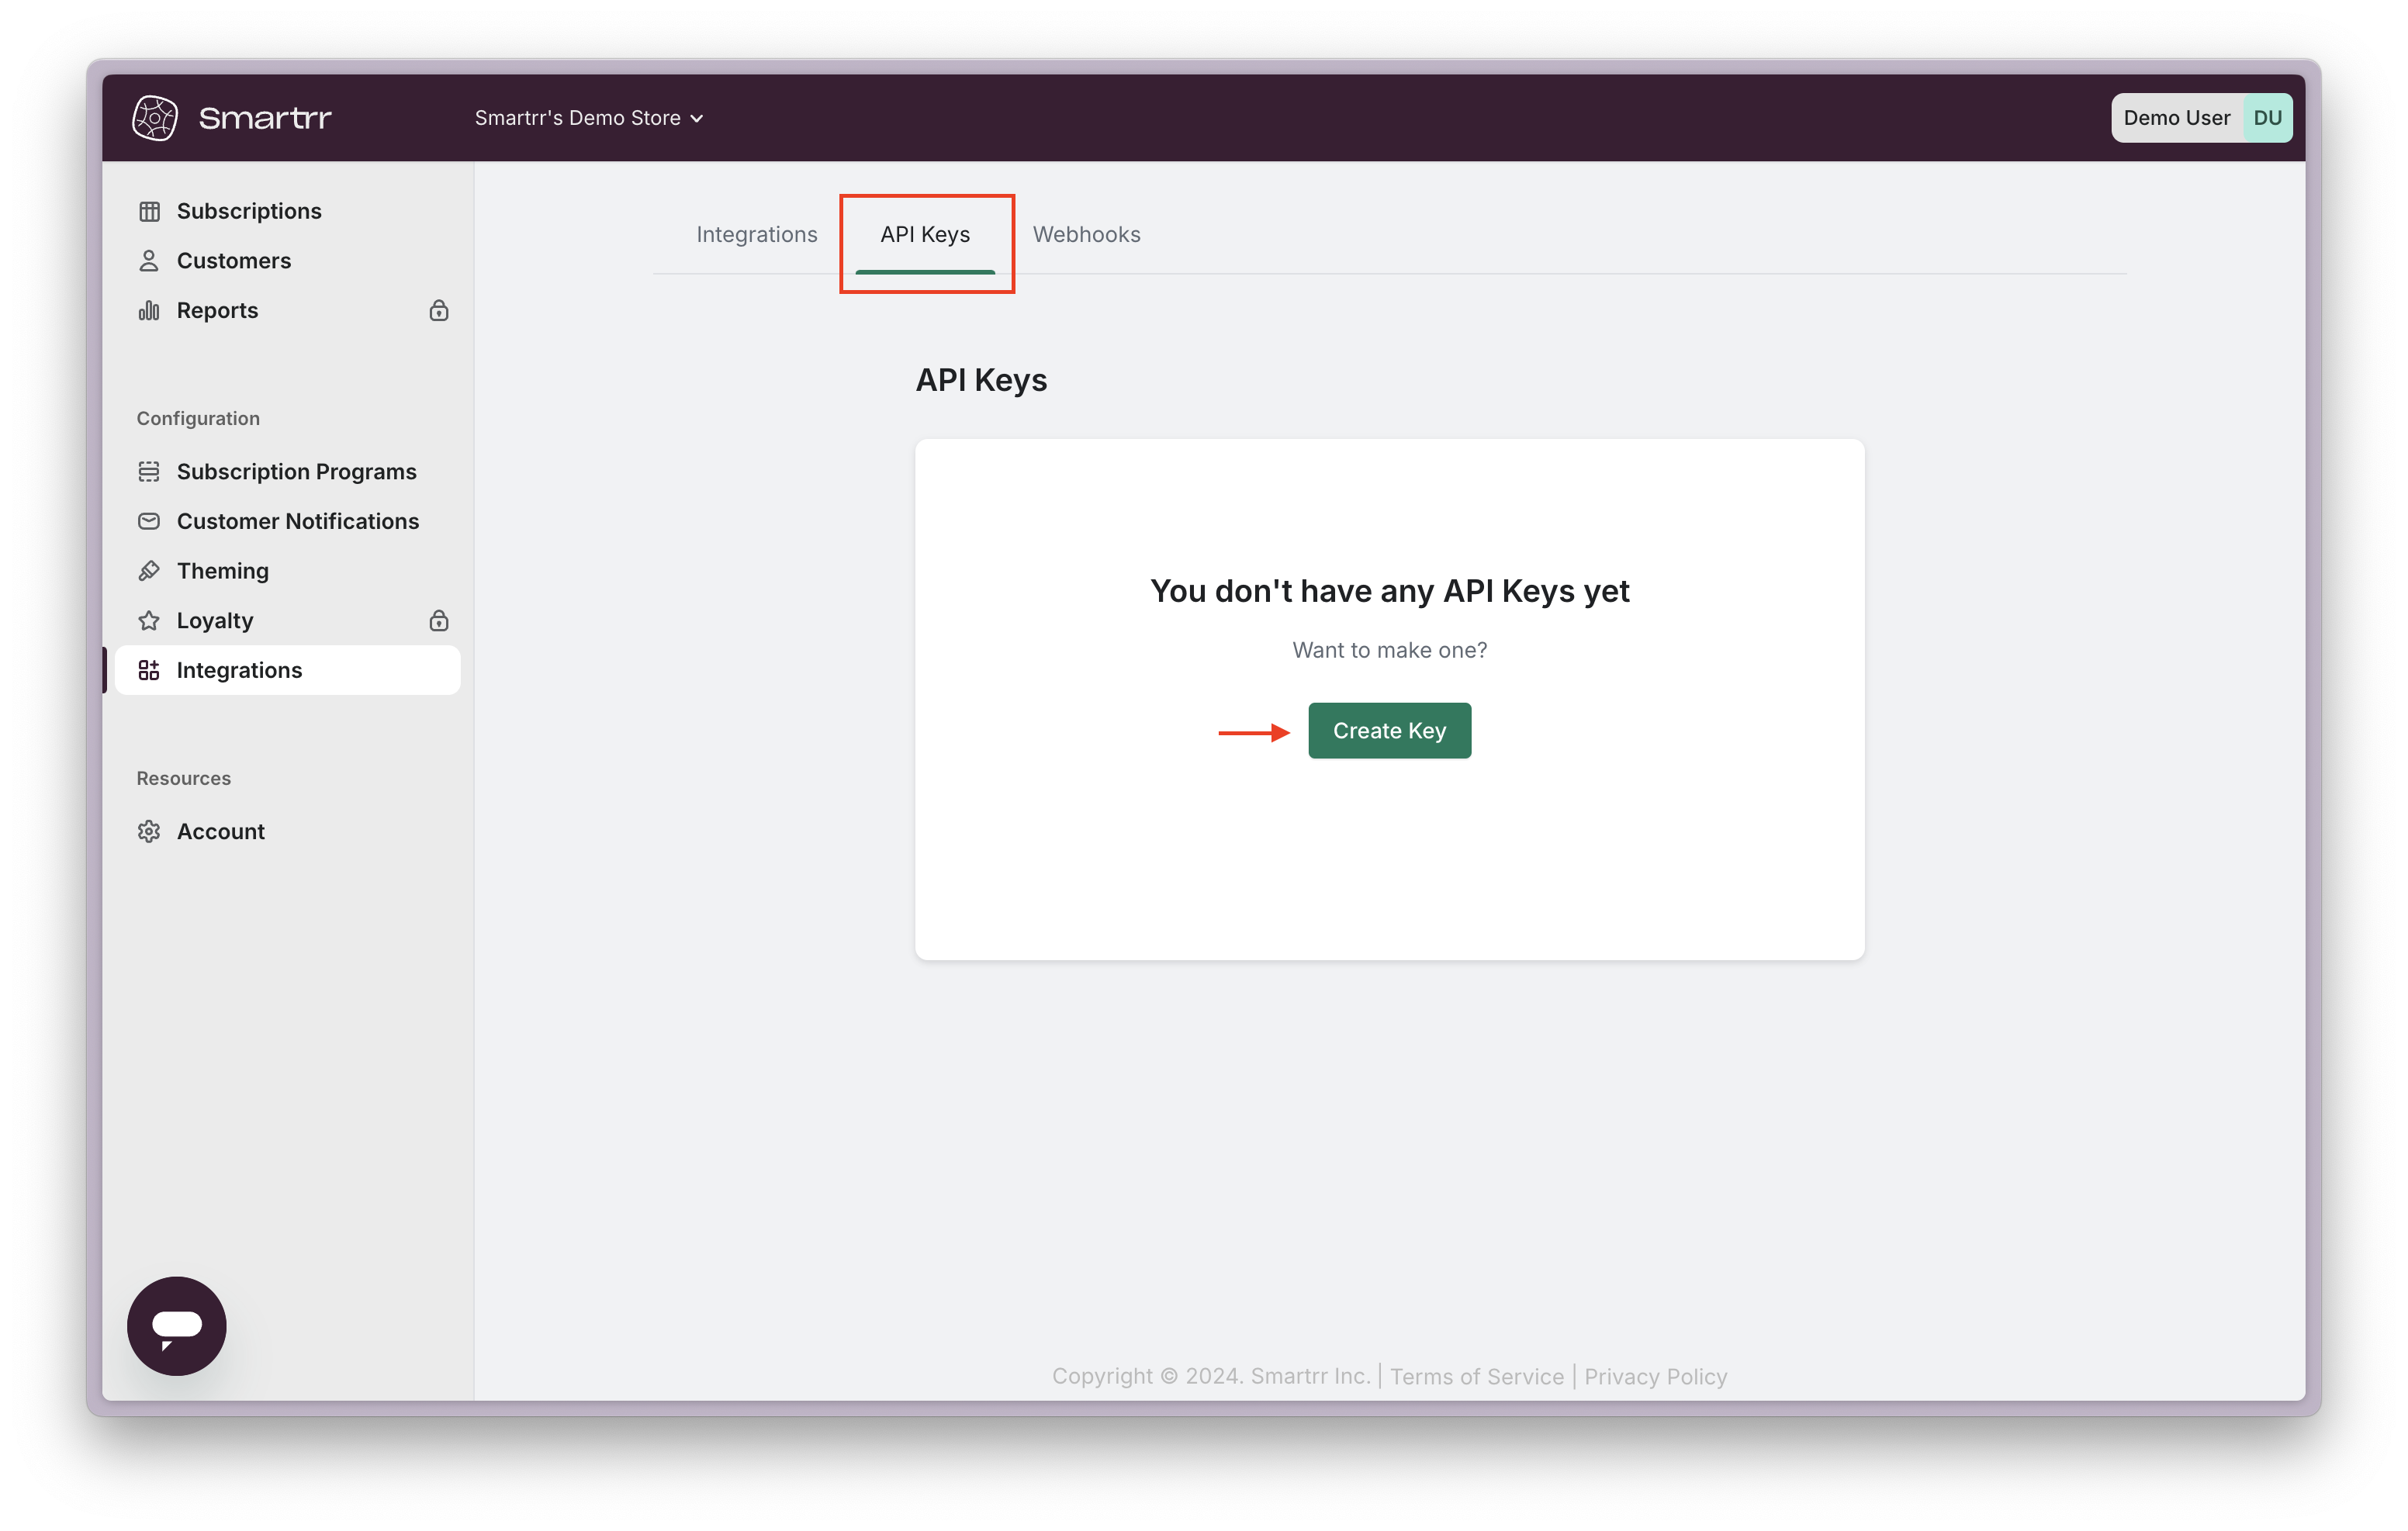
Task: Click the Reports bar chart icon
Action: 149,311
